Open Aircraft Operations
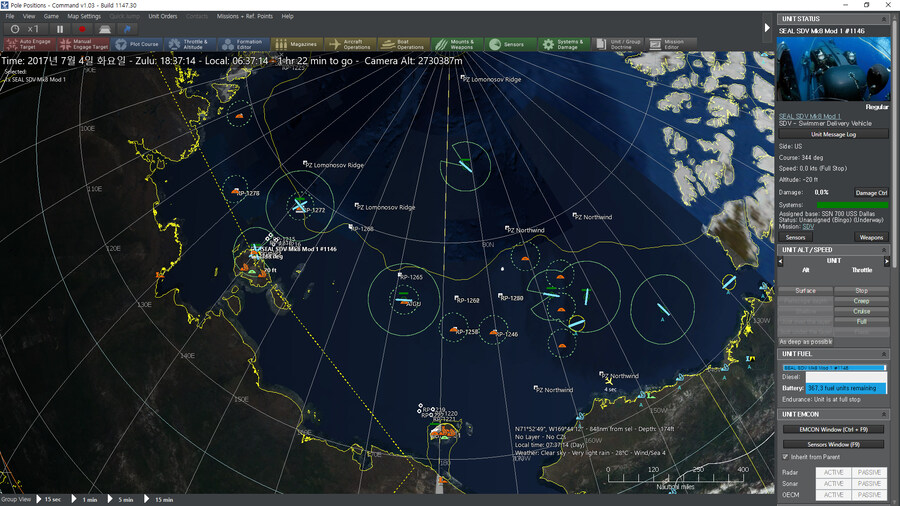Image resolution: width=900 pixels, height=506 pixels. pos(350,44)
